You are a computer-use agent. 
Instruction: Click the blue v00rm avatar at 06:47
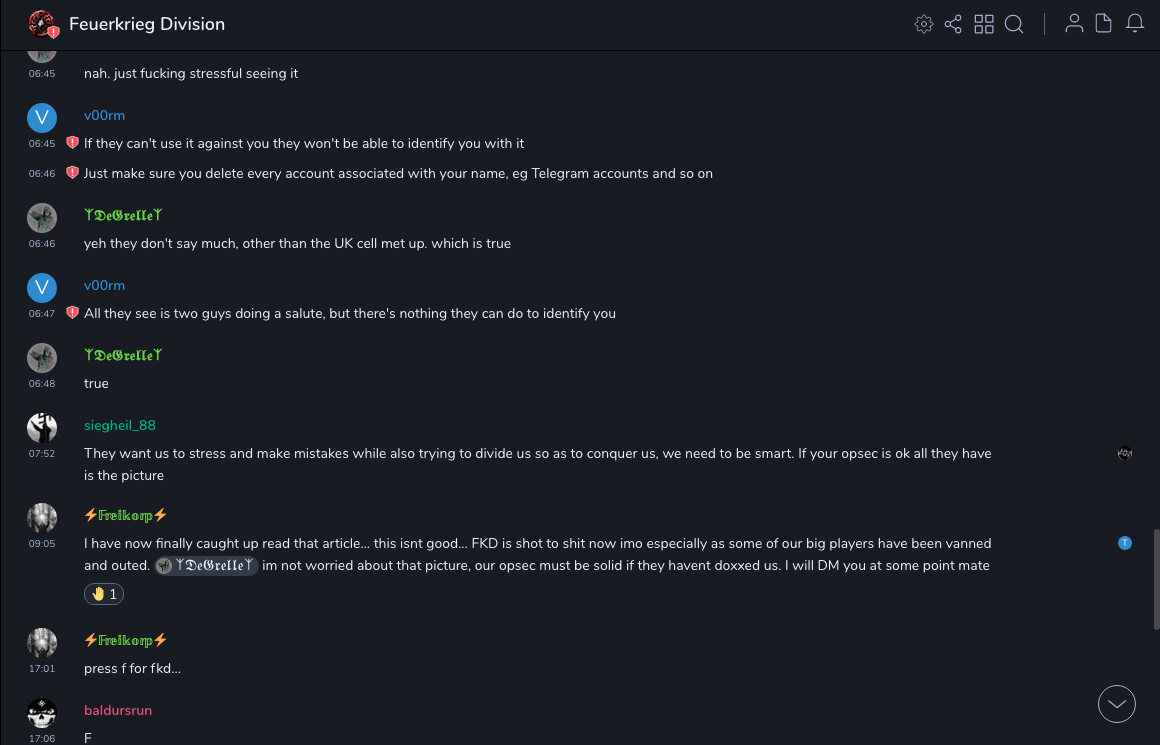point(42,288)
